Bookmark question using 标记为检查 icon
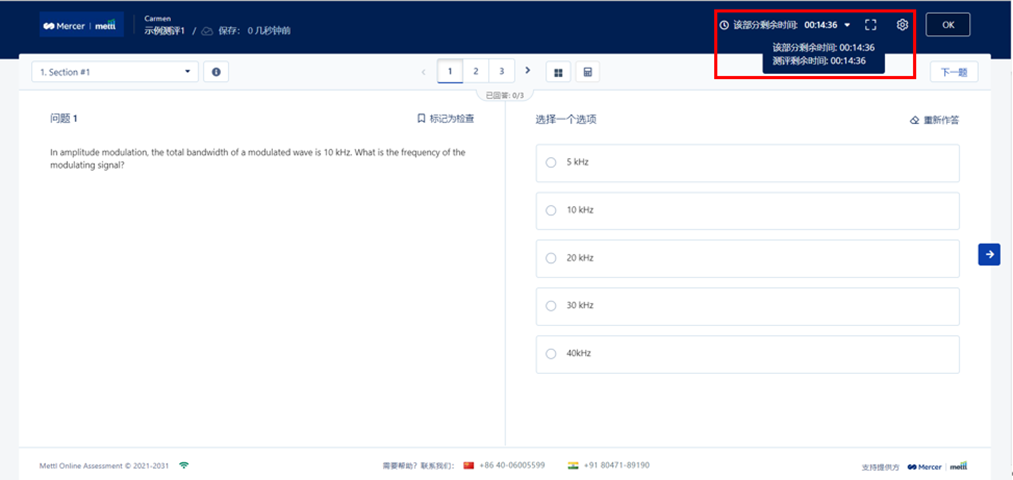This screenshot has width=1013, height=480. pyautogui.click(x=422, y=119)
